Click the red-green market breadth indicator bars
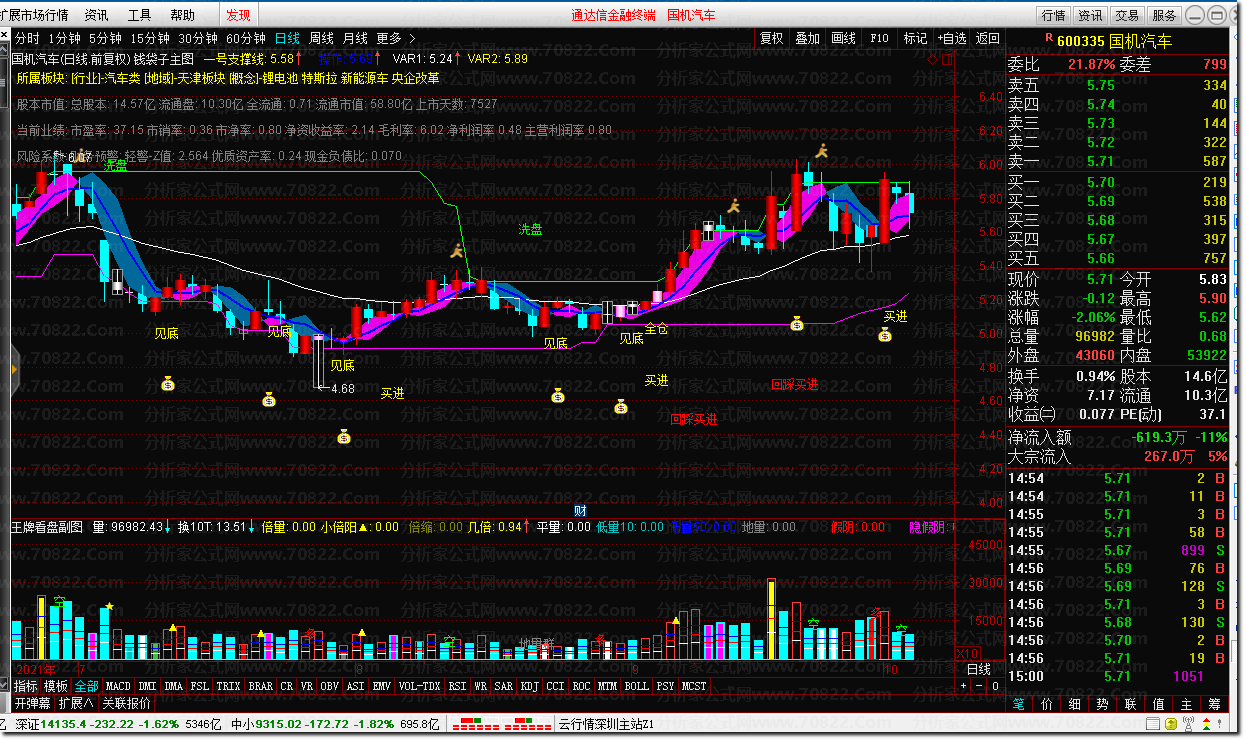This screenshot has width=1246, height=740. [x=502, y=724]
